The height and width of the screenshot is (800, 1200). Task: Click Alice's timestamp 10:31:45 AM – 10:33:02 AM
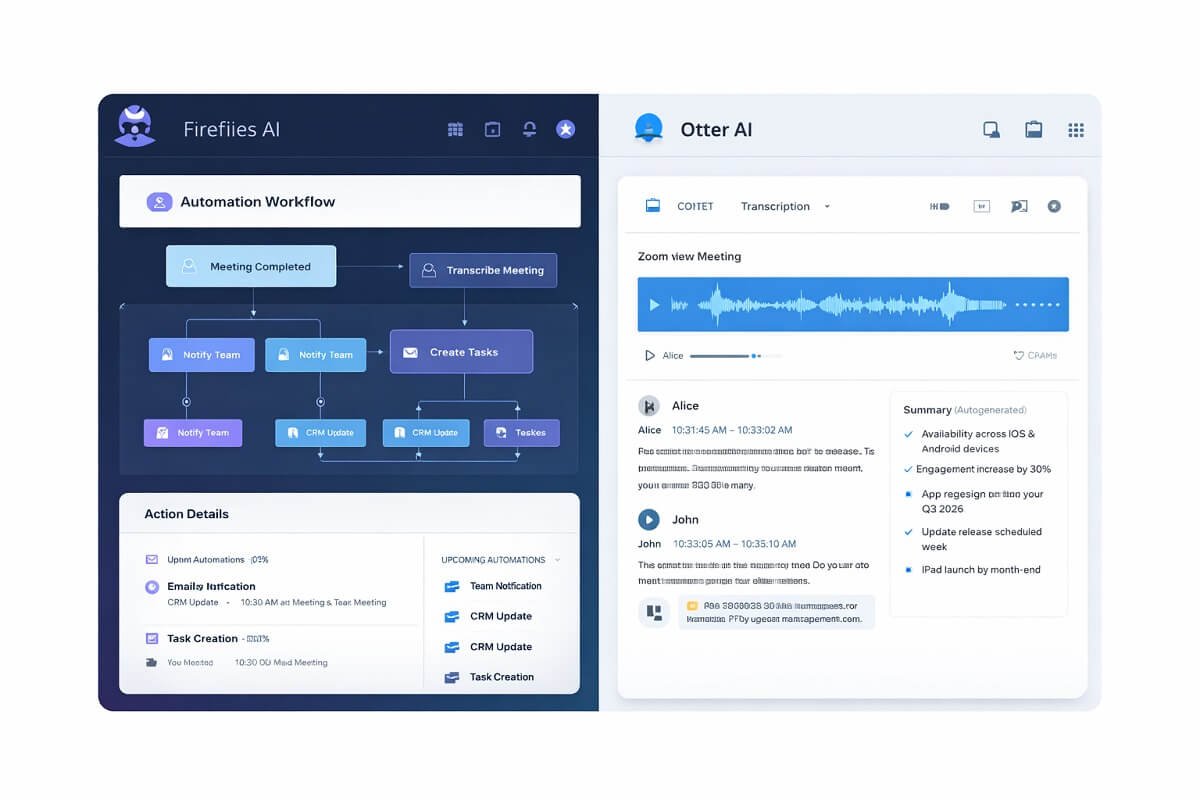pos(732,430)
